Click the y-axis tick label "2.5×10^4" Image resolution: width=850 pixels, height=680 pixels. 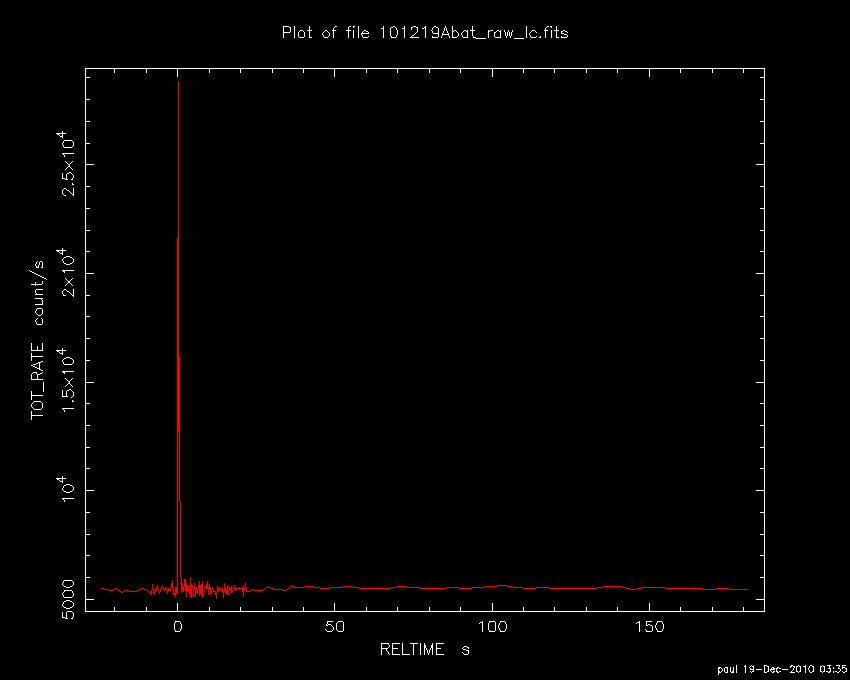(x=67, y=163)
